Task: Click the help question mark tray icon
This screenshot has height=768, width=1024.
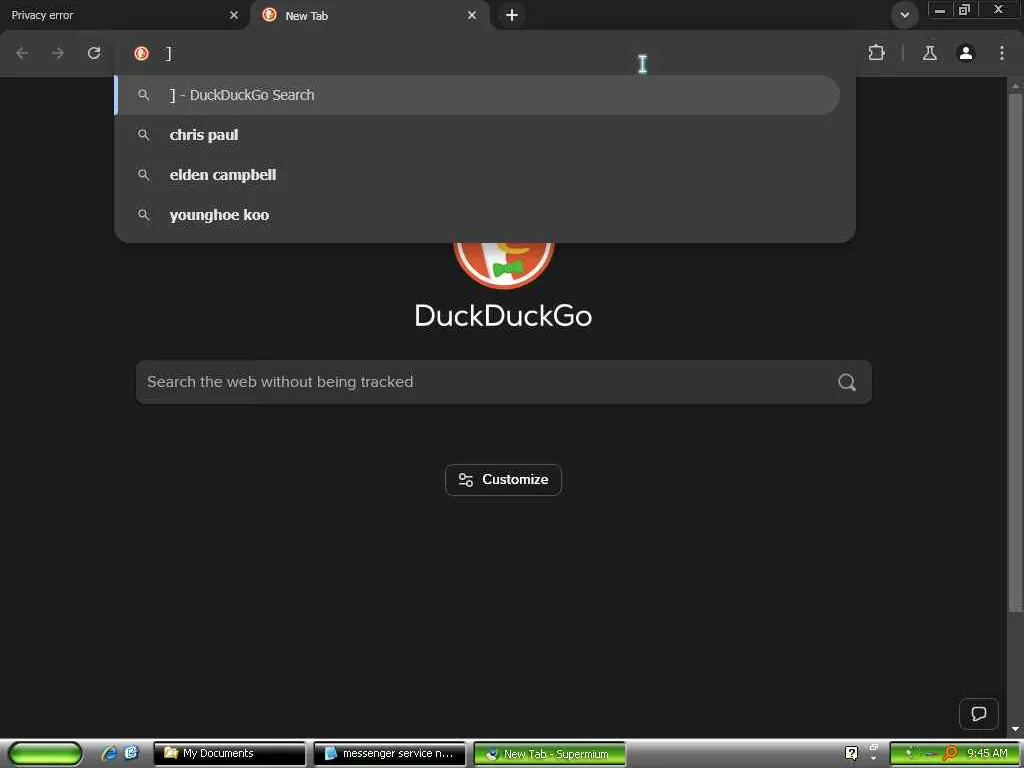Action: [852, 754]
